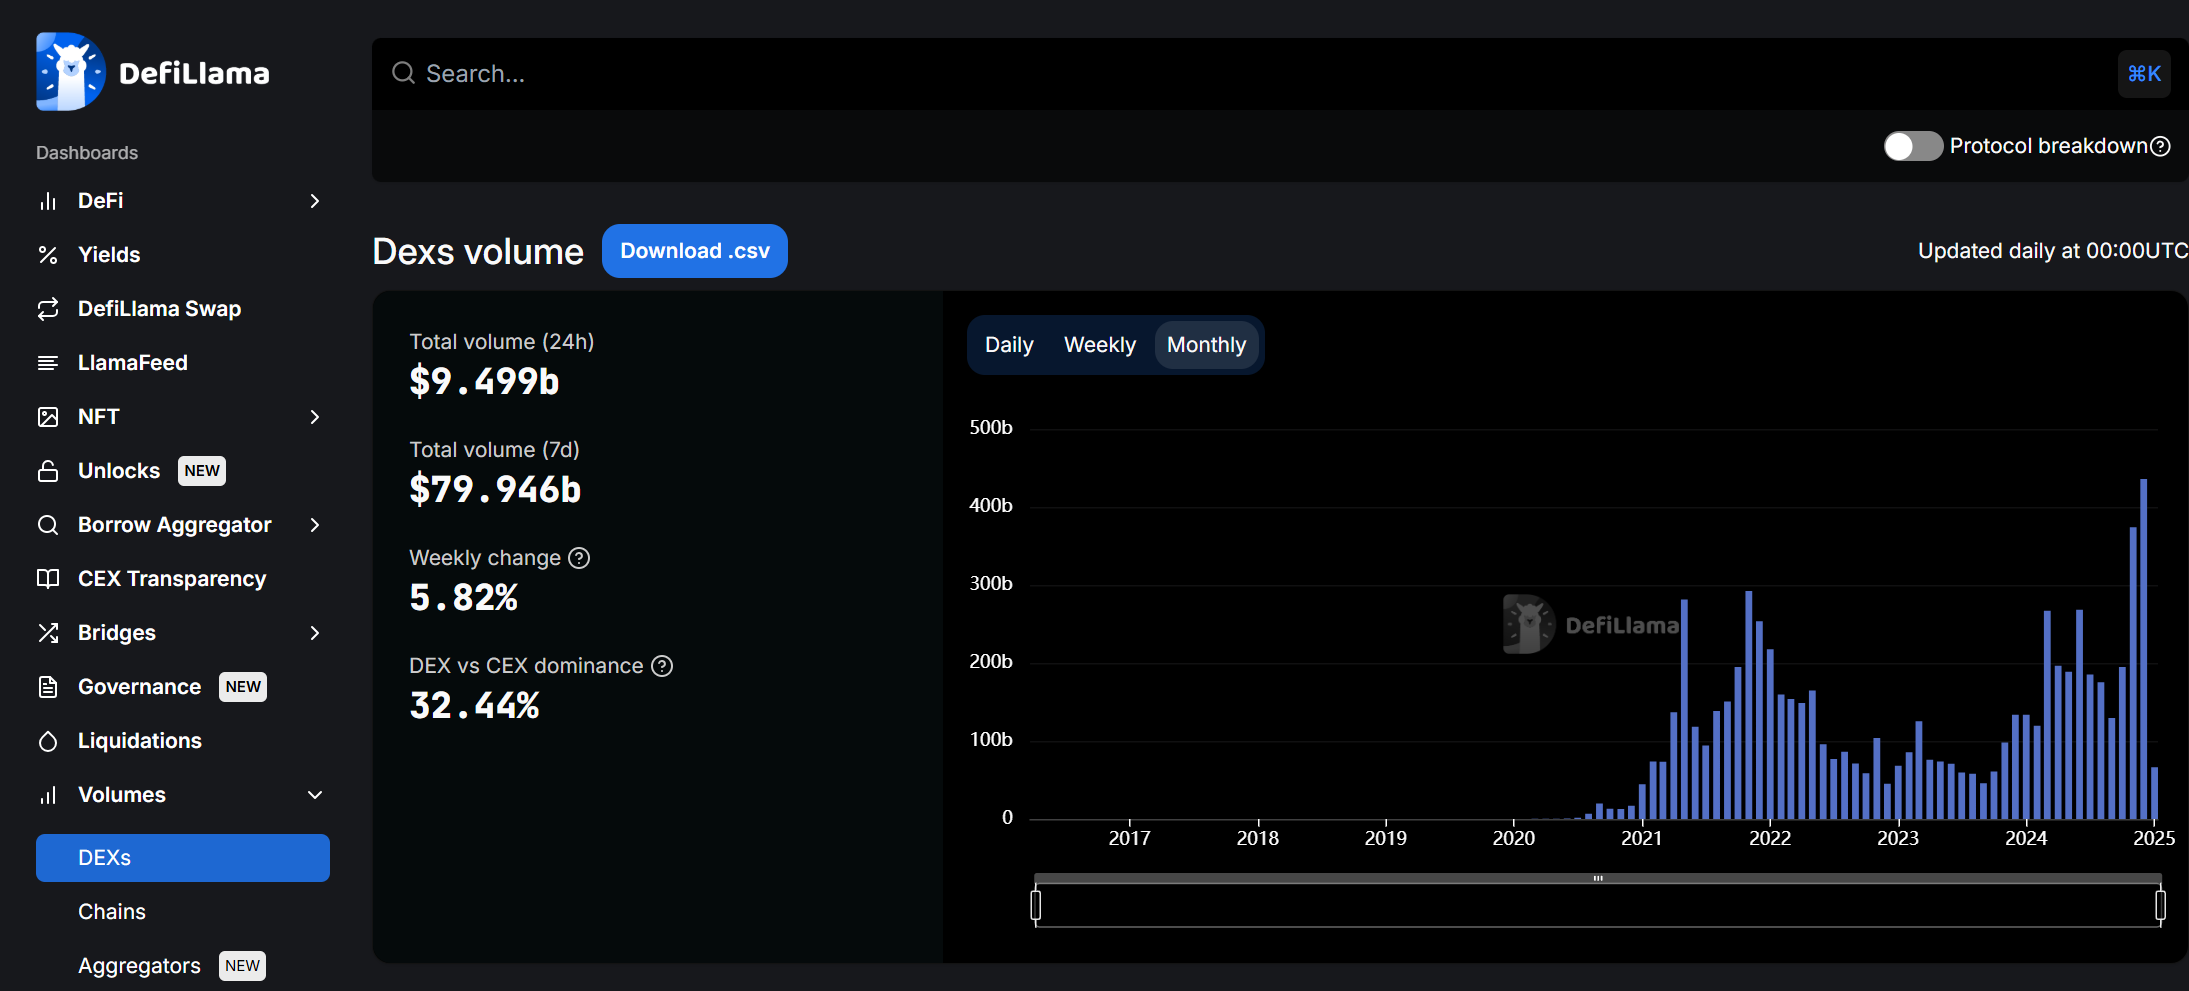The height and width of the screenshot is (991, 2189).
Task: Switch chart to Weekly view
Action: (1100, 345)
